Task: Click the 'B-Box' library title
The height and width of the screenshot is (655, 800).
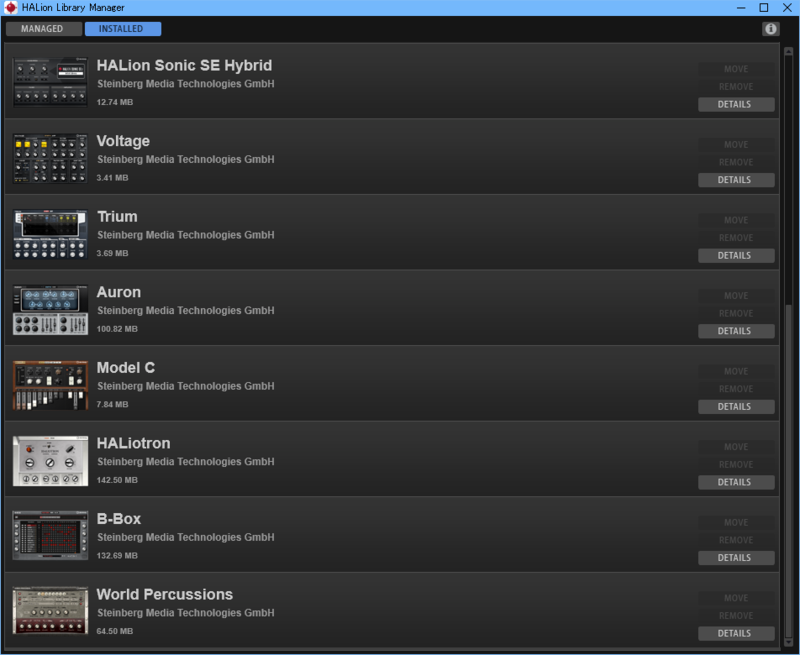Action: pos(118,519)
